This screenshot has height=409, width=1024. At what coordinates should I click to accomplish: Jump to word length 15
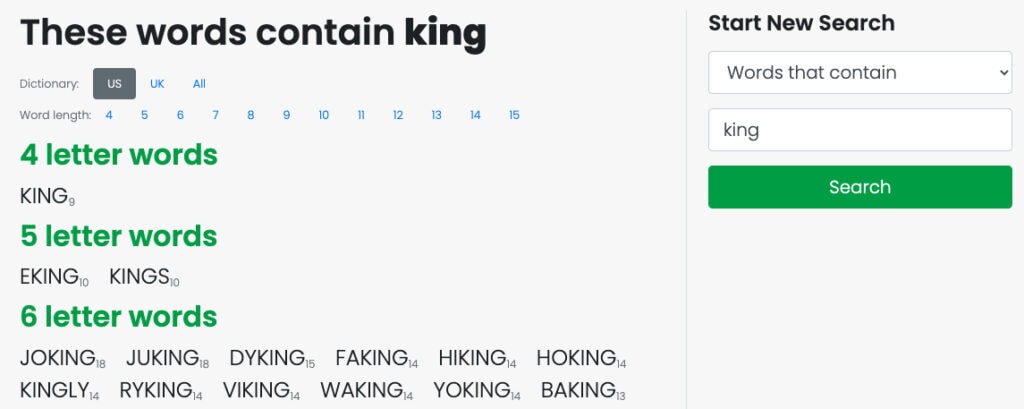[x=515, y=115]
